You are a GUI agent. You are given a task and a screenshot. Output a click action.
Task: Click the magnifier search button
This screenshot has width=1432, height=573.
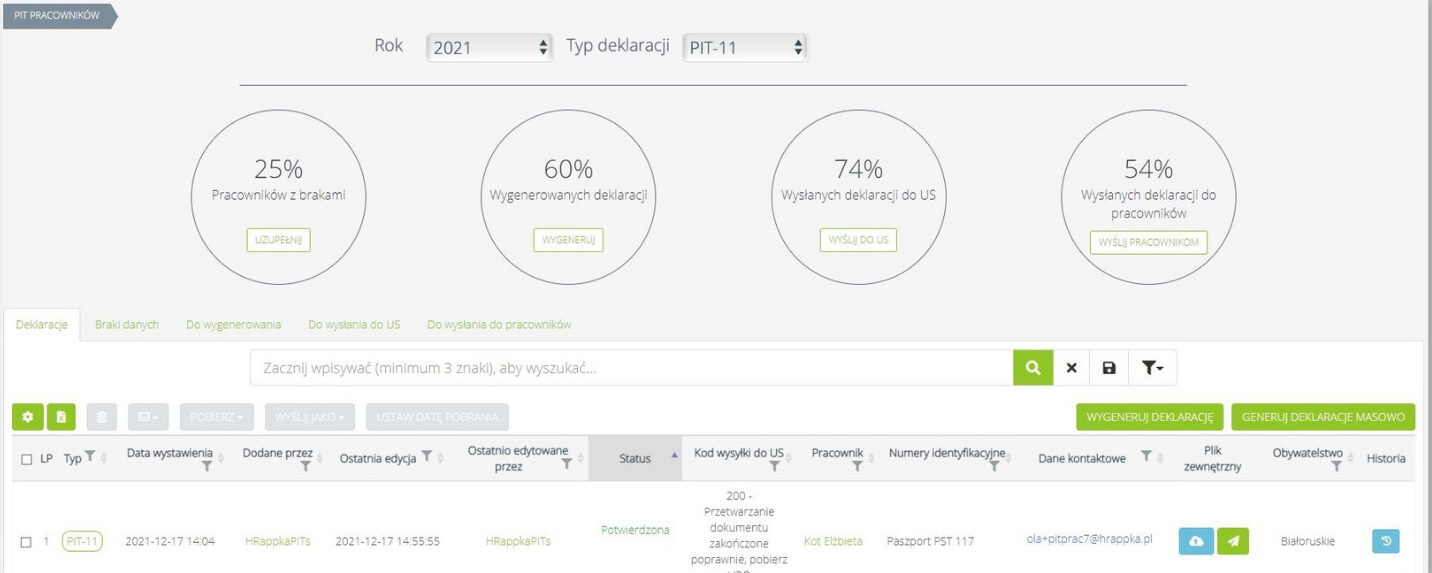click(x=1033, y=368)
